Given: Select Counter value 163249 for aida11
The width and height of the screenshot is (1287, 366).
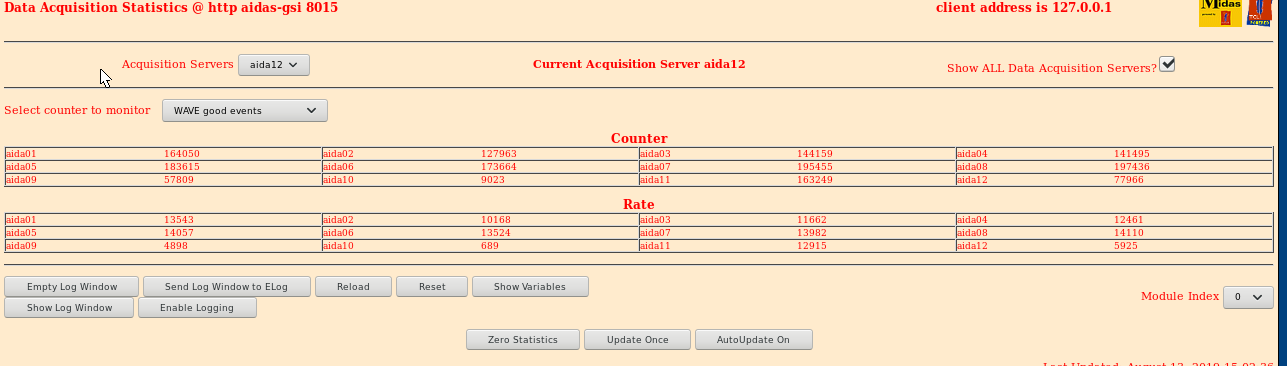Looking at the screenshot, I should click(x=815, y=180).
